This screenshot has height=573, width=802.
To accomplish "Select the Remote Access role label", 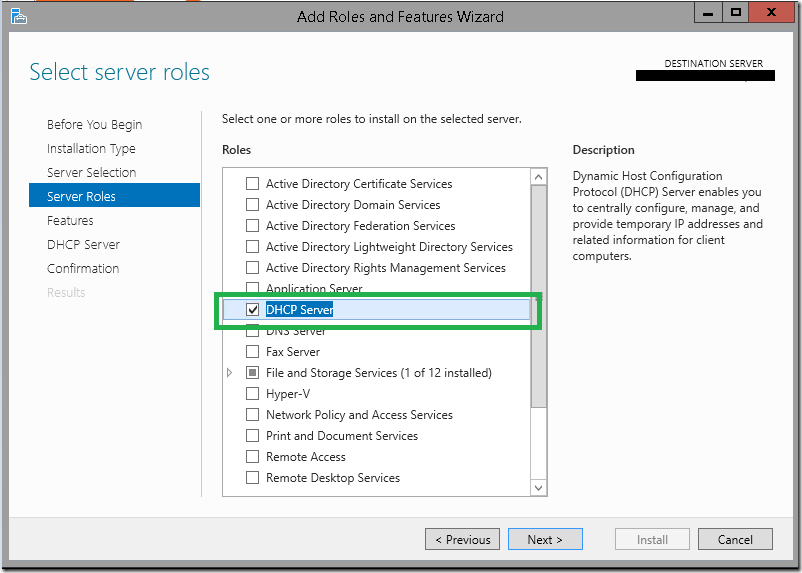I will (306, 457).
